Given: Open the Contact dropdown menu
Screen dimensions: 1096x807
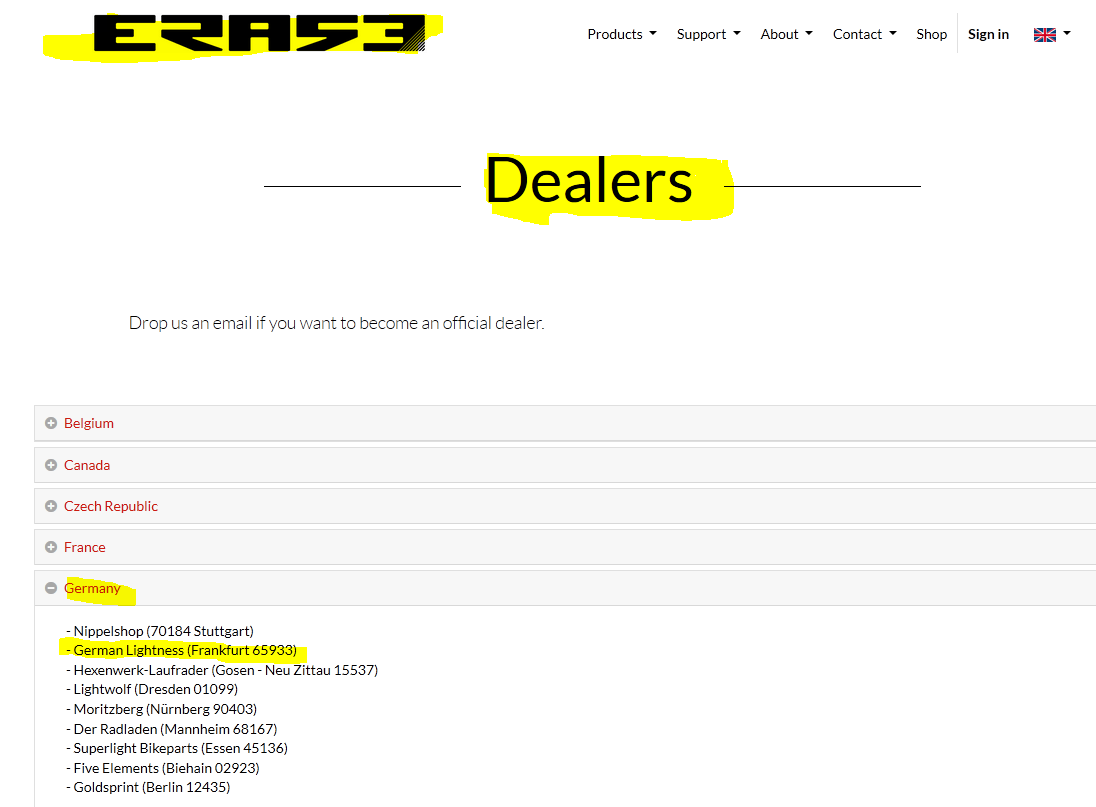Looking at the screenshot, I should click(x=864, y=34).
